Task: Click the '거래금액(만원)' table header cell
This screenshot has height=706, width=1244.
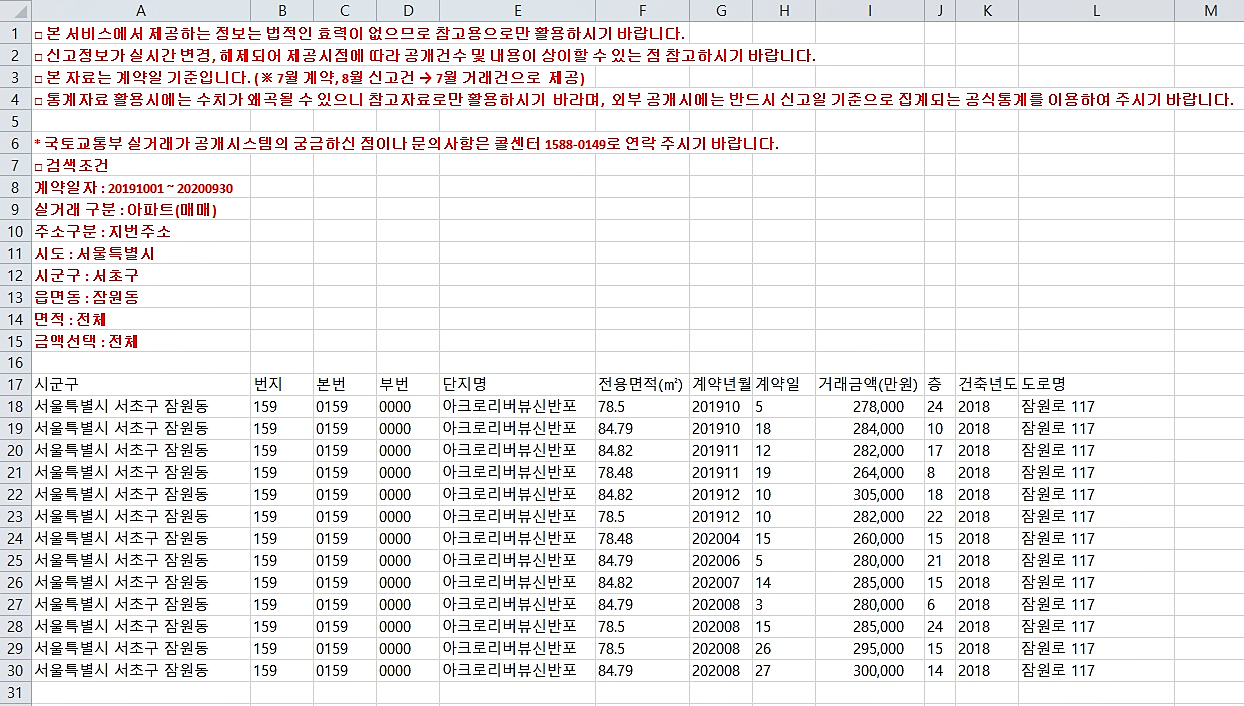Action: point(869,384)
